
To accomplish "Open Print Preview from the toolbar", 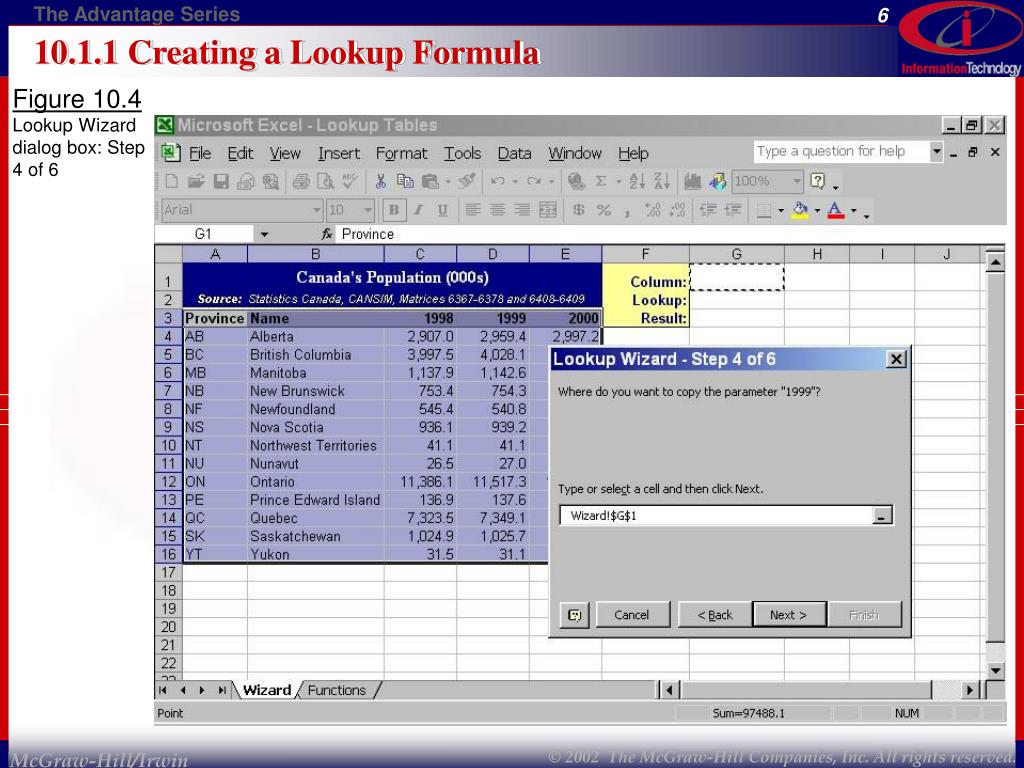I will pyautogui.click(x=325, y=182).
